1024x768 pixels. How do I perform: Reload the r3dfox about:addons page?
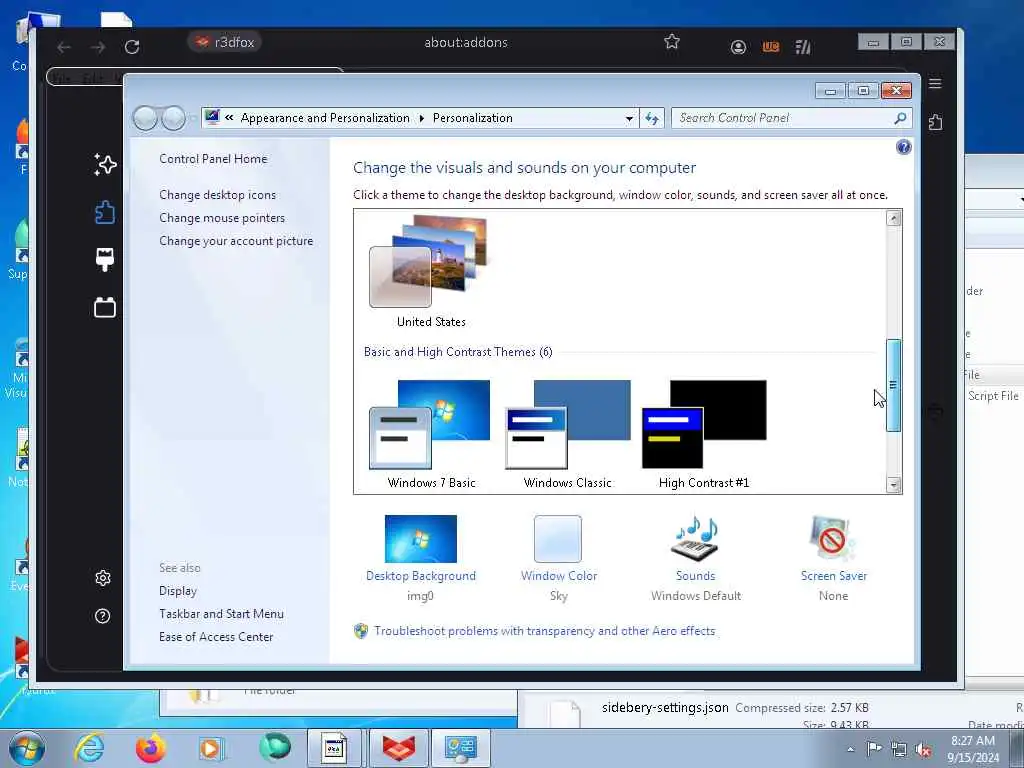pyautogui.click(x=132, y=46)
